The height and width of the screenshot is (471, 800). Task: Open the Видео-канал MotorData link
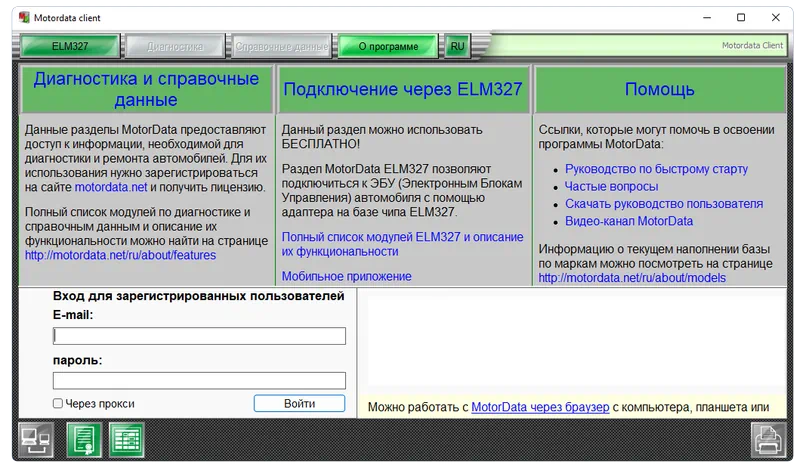coord(629,221)
